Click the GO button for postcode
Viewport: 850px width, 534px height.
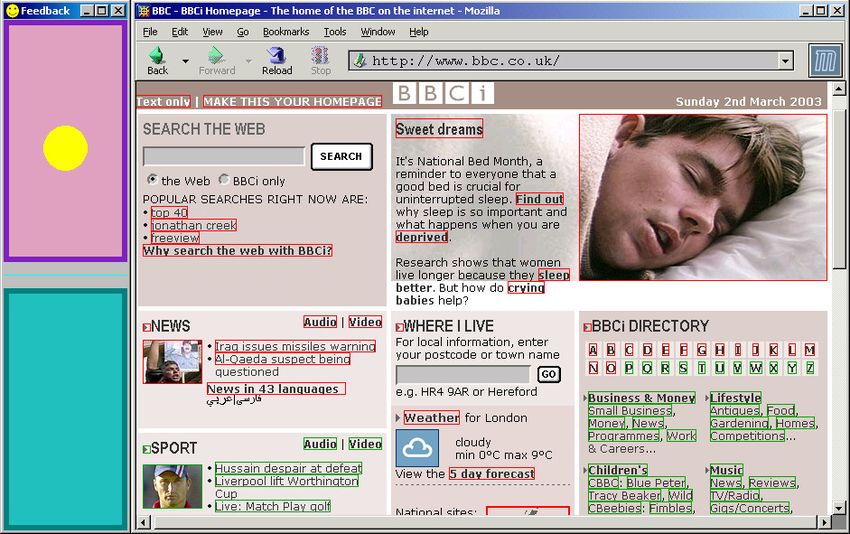[549, 374]
